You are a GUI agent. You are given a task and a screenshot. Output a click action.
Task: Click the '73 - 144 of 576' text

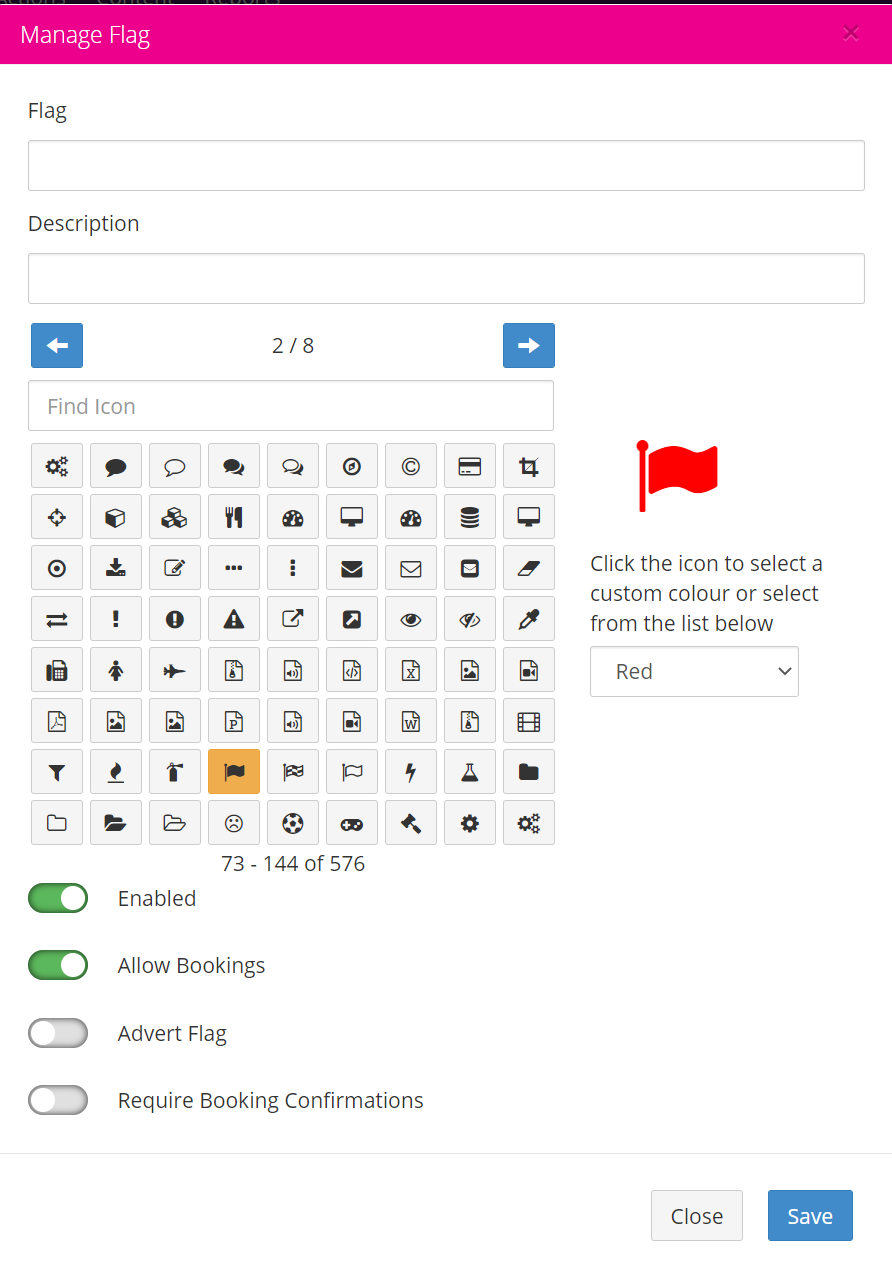point(293,863)
